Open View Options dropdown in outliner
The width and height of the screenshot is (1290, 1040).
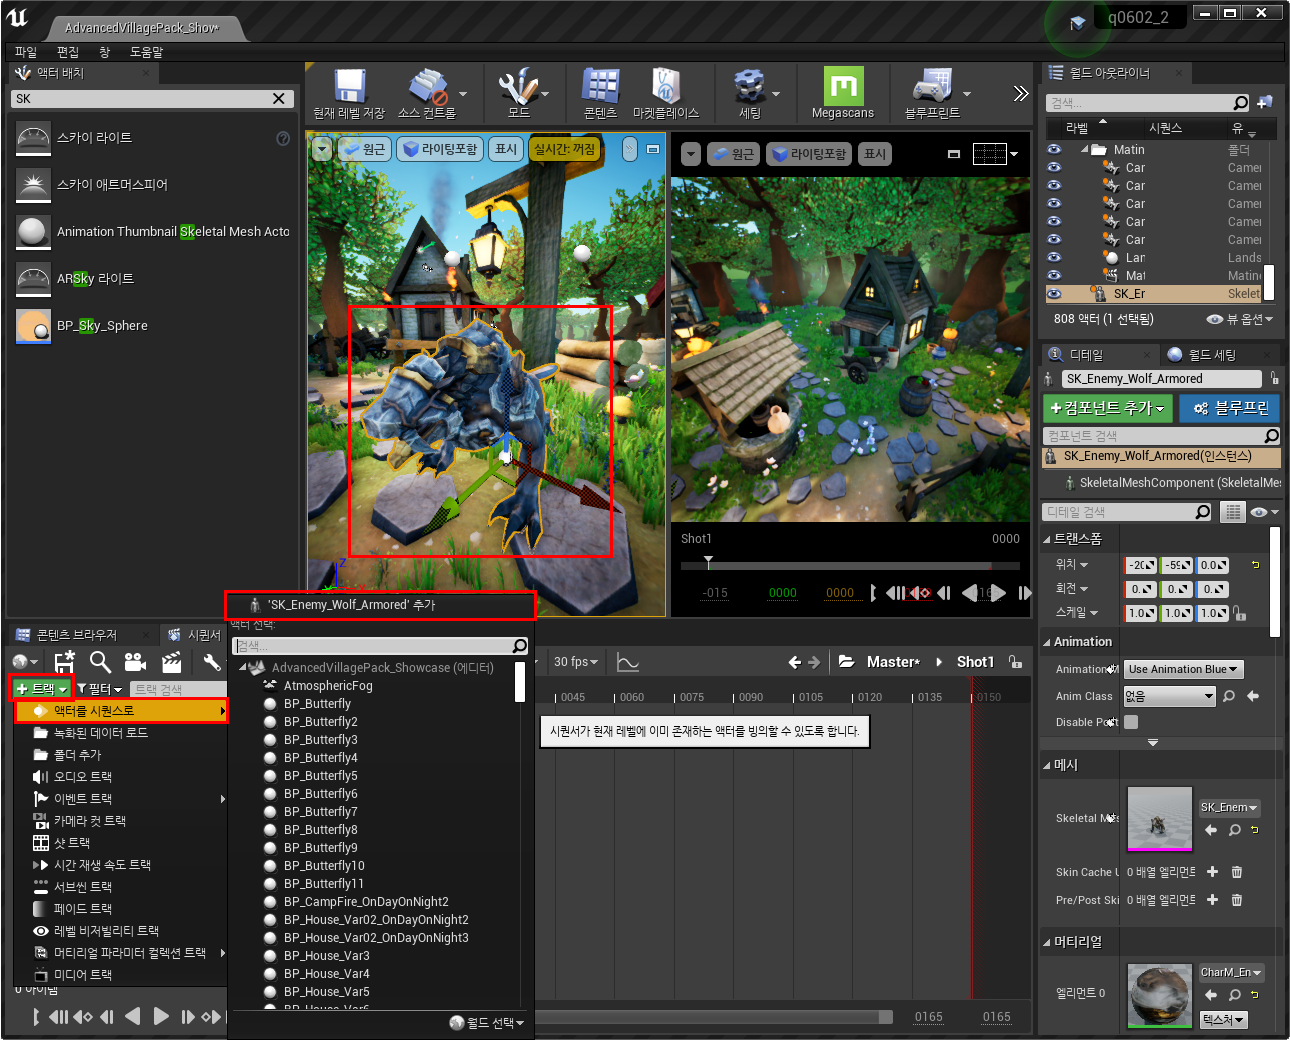(1240, 319)
